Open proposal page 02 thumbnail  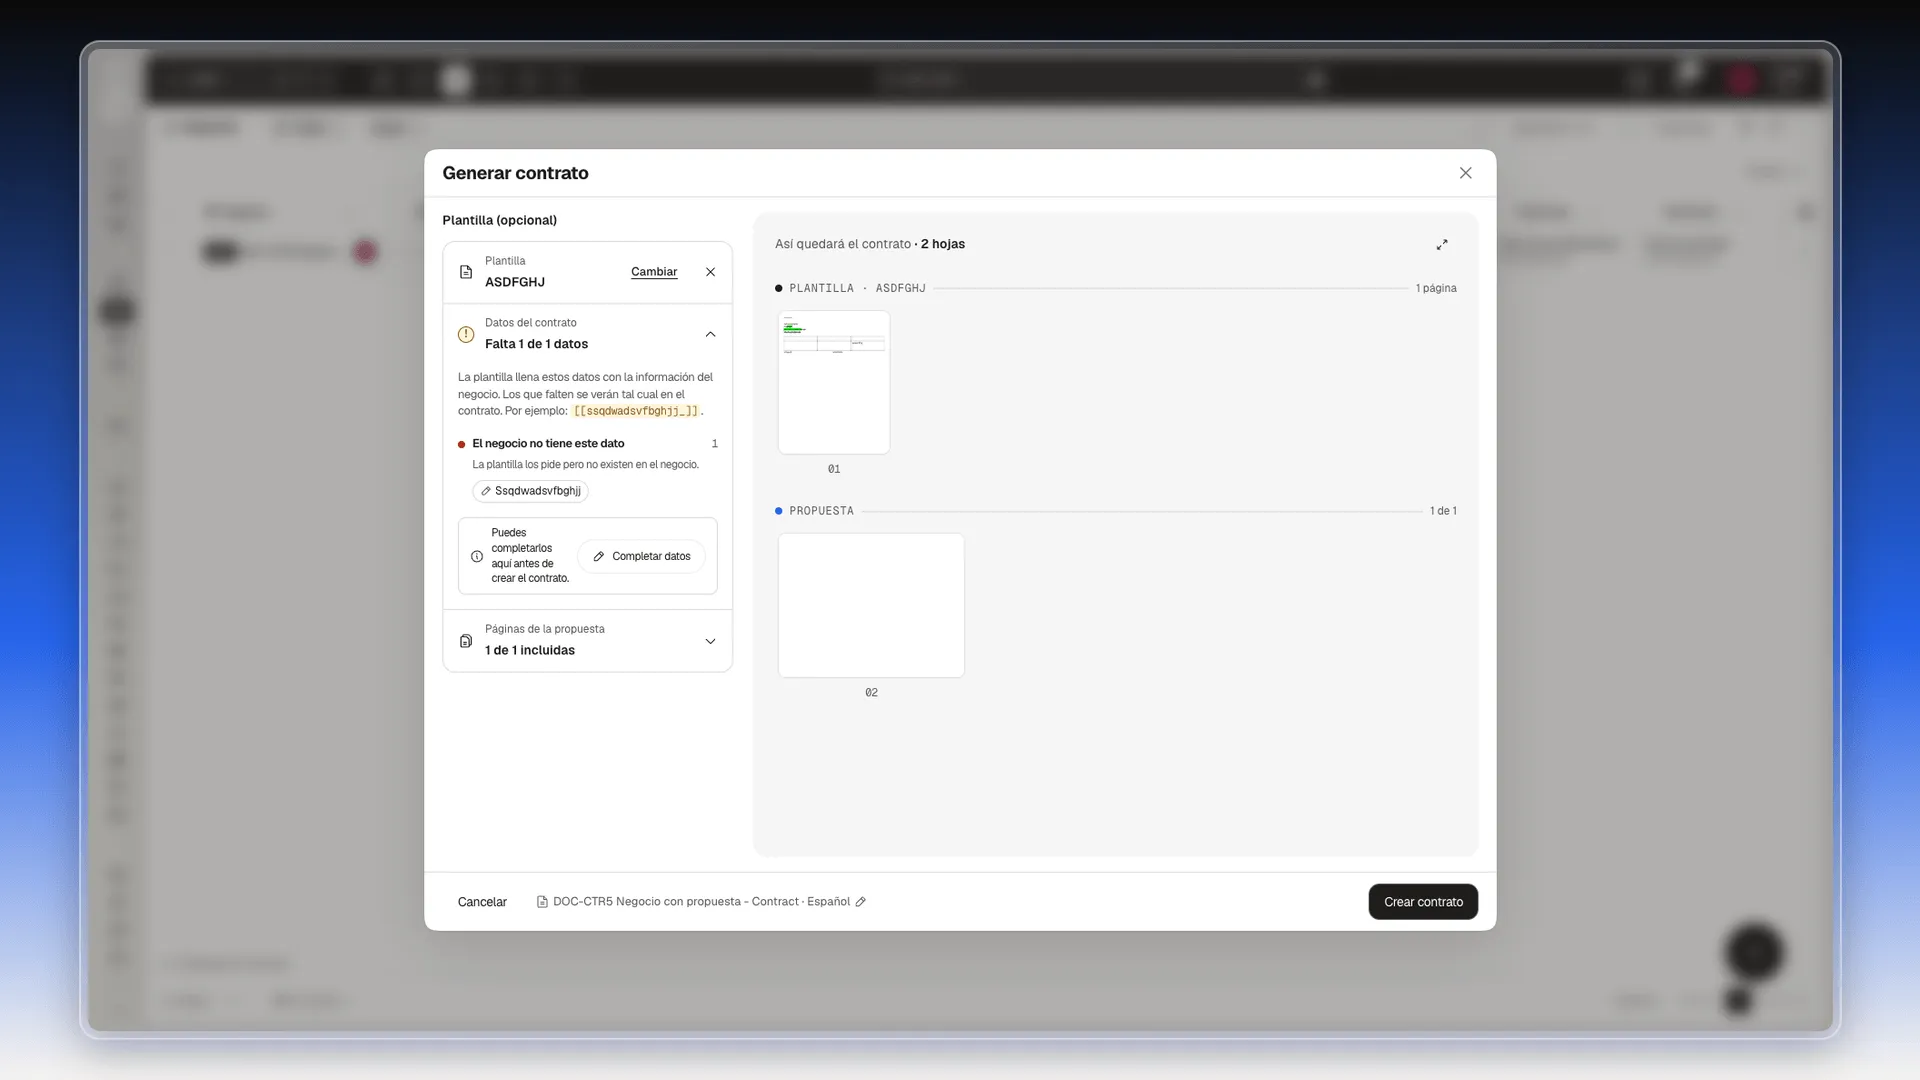871,605
